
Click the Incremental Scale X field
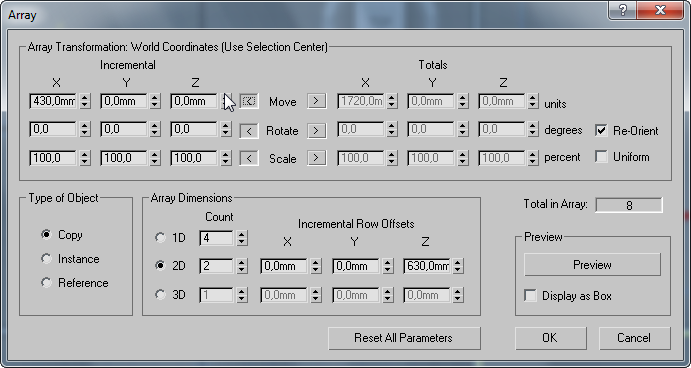[53, 158]
